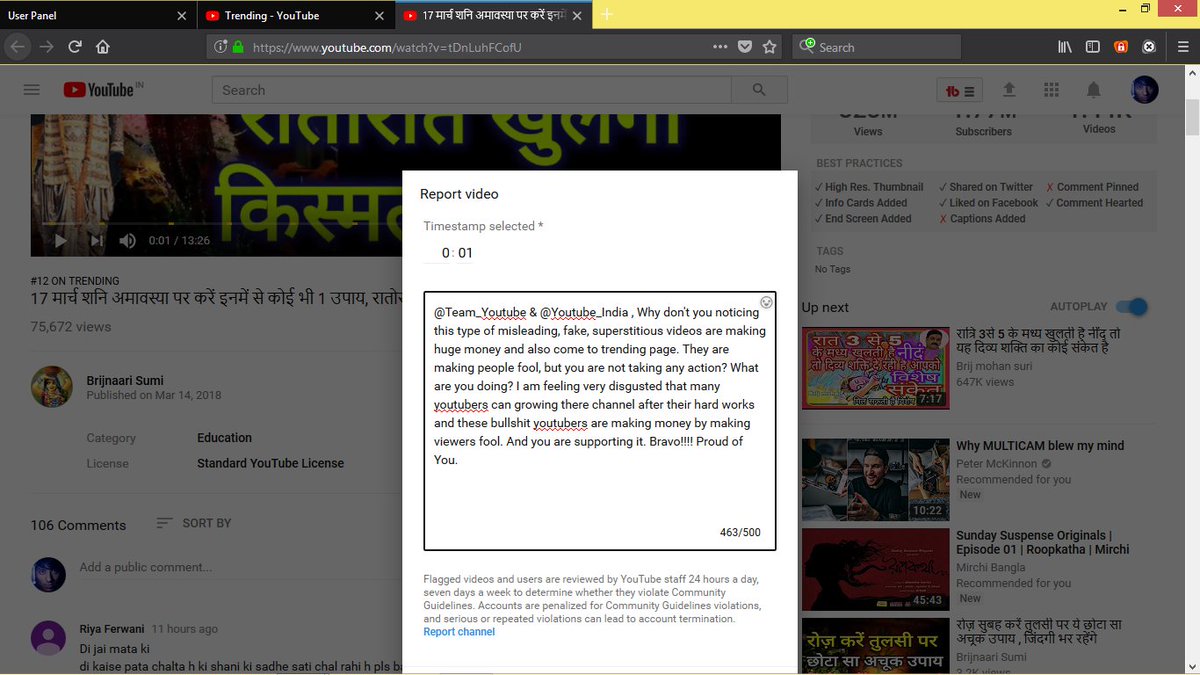Viewport: 1200px width, 675px height.
Task: Open the Sunday Suspense Originals video thumbnail
Action: coord(875,569)
